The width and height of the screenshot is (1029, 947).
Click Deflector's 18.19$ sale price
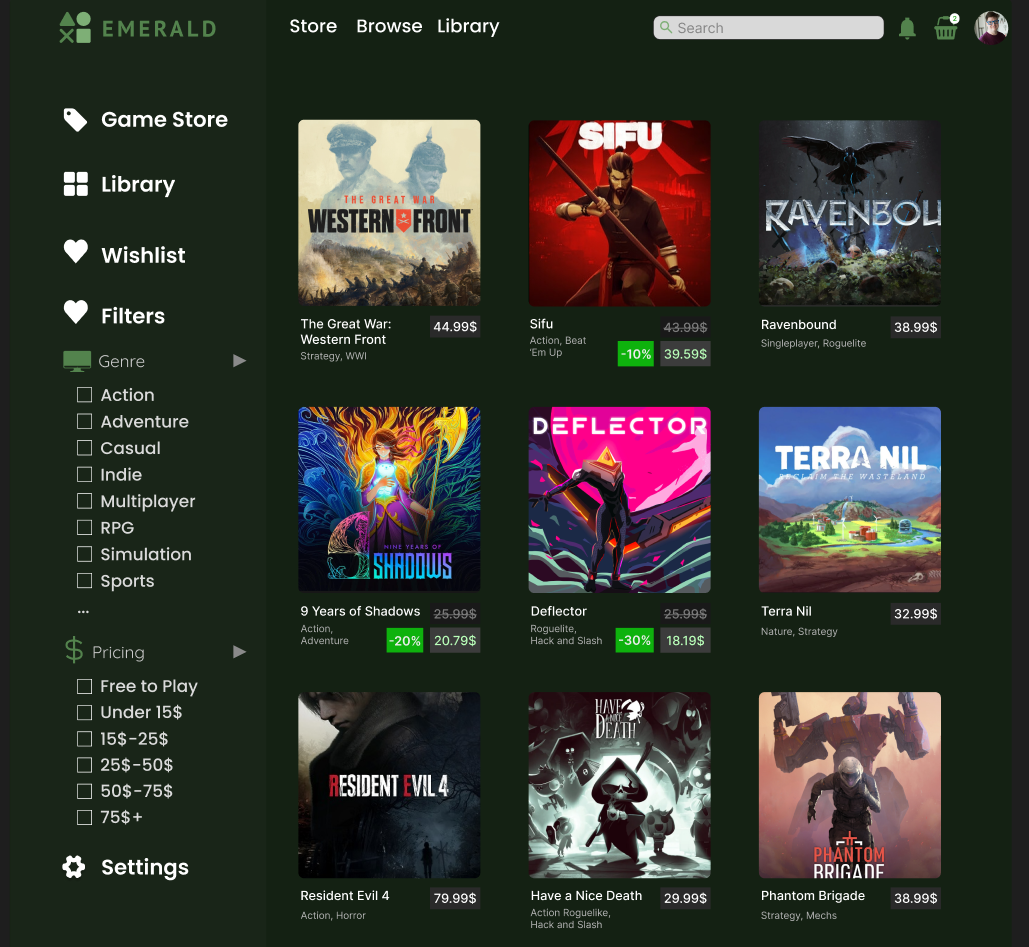coord(685,641)
